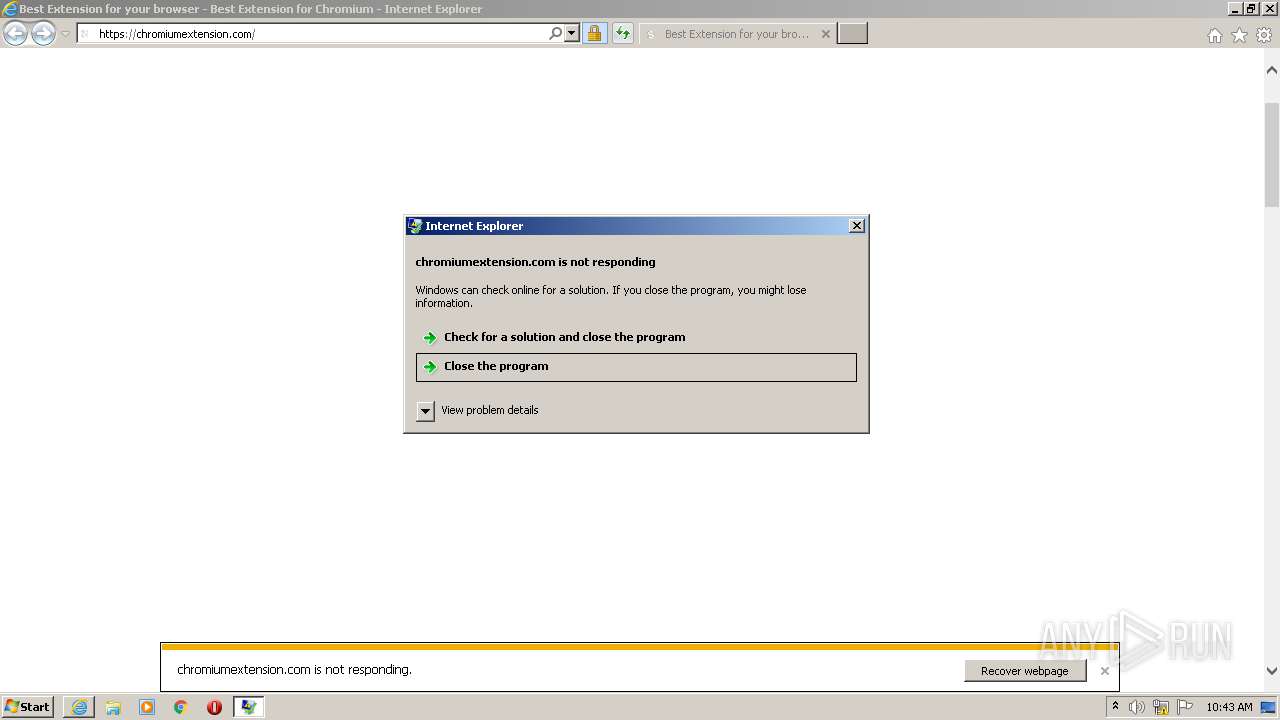Image resolution: width=1280 pixels, height=720 pixels.
Task: Click Recover webpage button
Action: point(1025,671)
